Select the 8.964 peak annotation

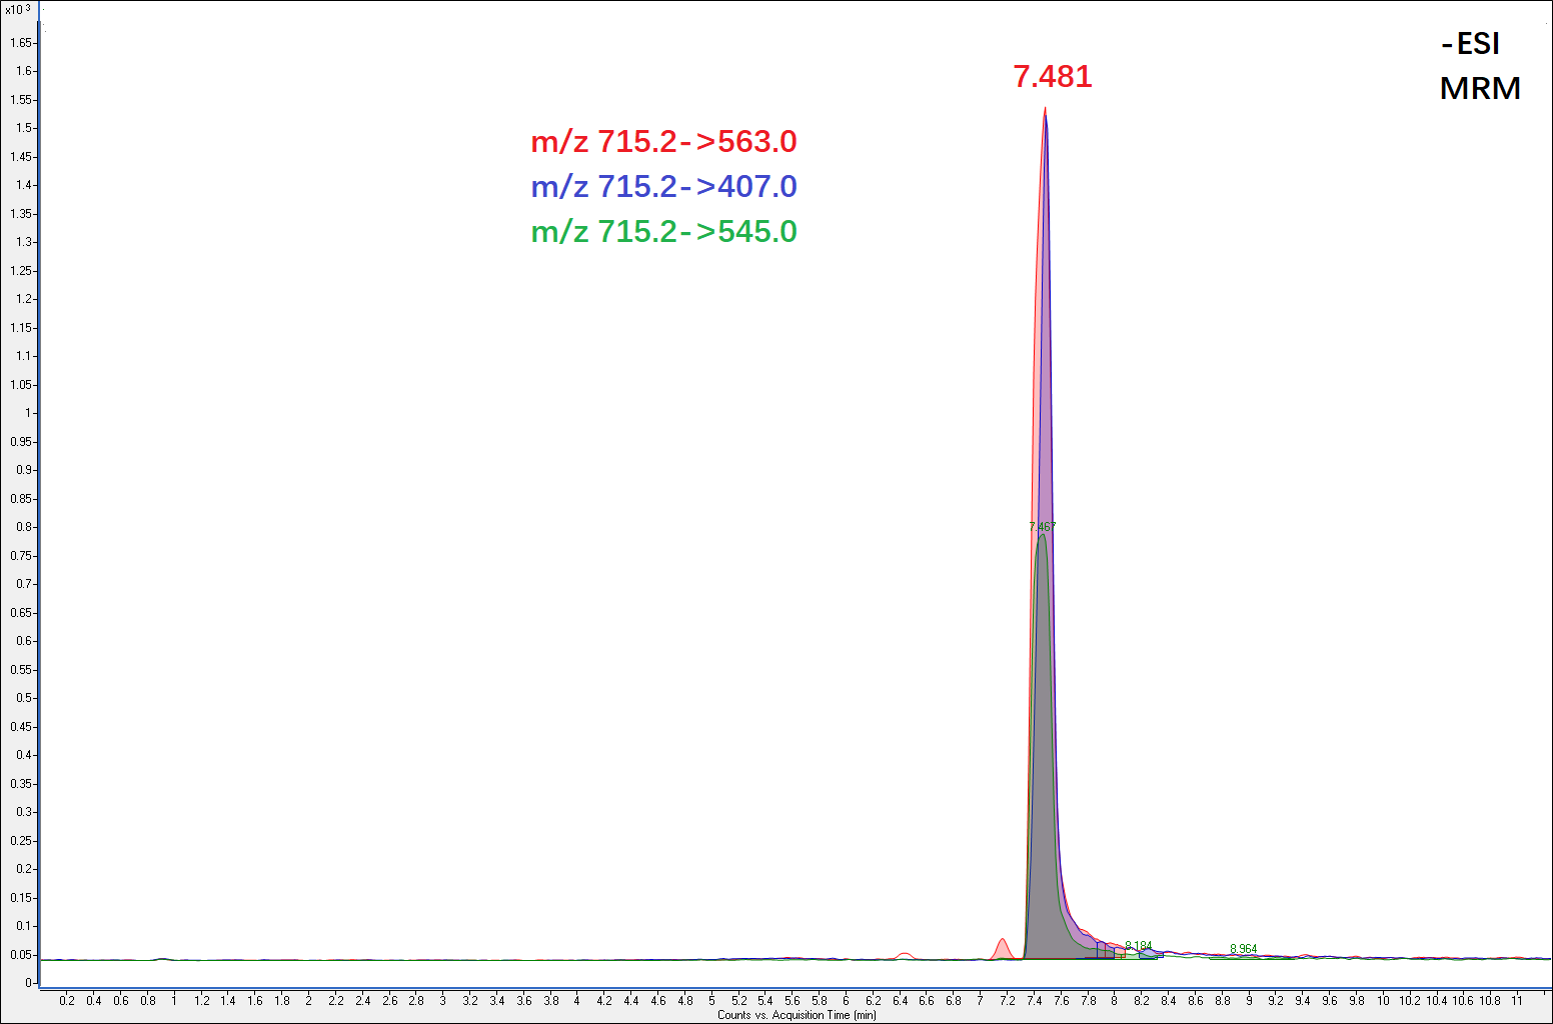tap(1243, 949)
